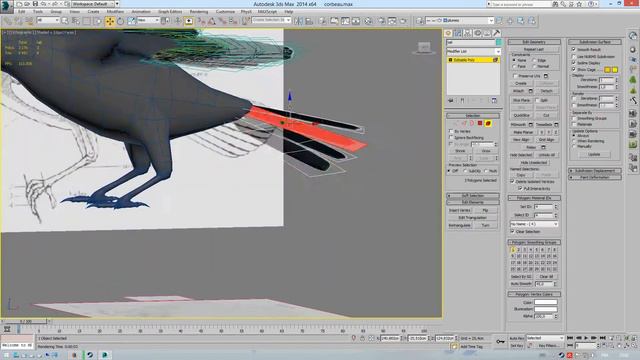Open the Named Selection Sets dropdown

271,20
